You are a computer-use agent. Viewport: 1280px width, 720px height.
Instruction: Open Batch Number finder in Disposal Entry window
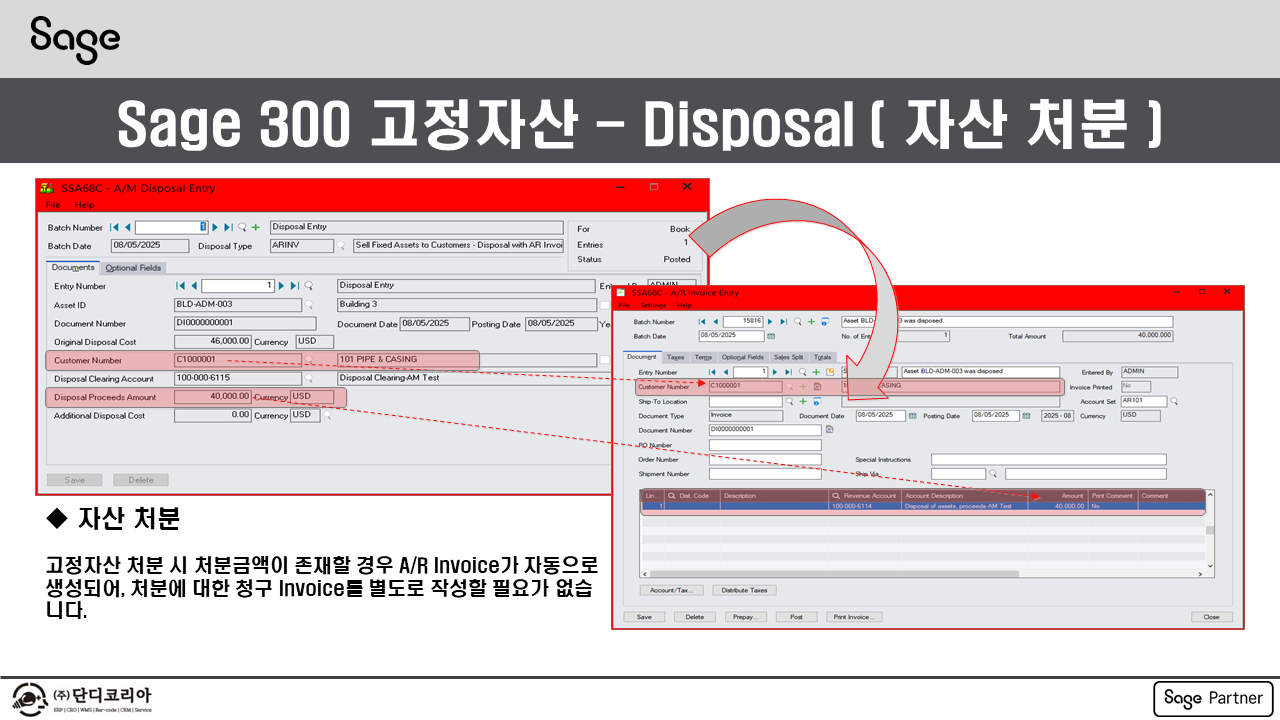tap(242, 227)
